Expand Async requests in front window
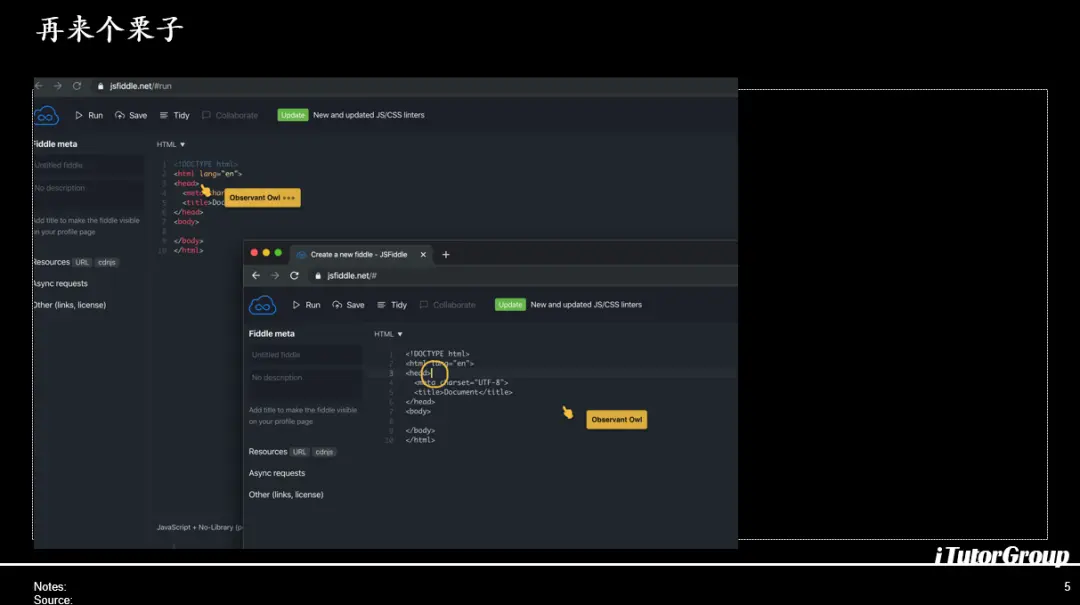 (277, 473)
